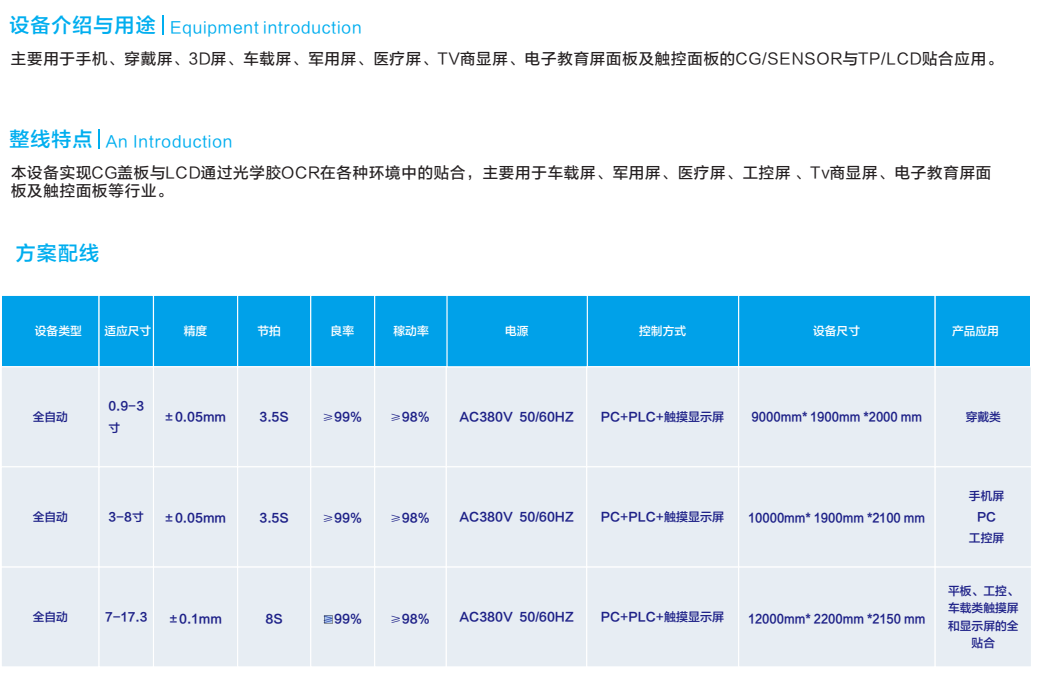
Task: Click the Equipment introduction subtitle
Action: tap(266, 28)
